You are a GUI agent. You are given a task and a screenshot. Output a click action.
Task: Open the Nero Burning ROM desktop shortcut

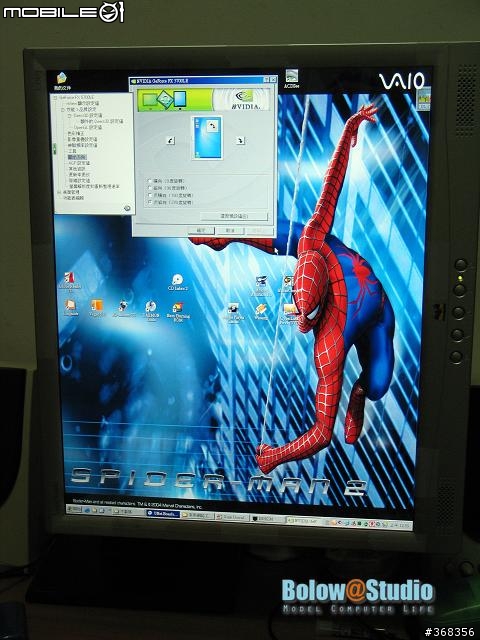178,313
